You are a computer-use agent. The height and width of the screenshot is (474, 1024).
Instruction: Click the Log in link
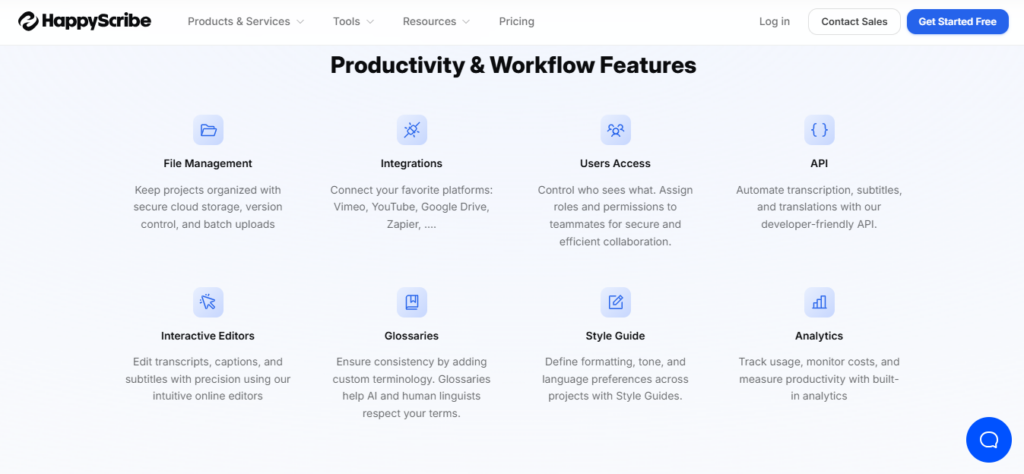tap(774, 21)
